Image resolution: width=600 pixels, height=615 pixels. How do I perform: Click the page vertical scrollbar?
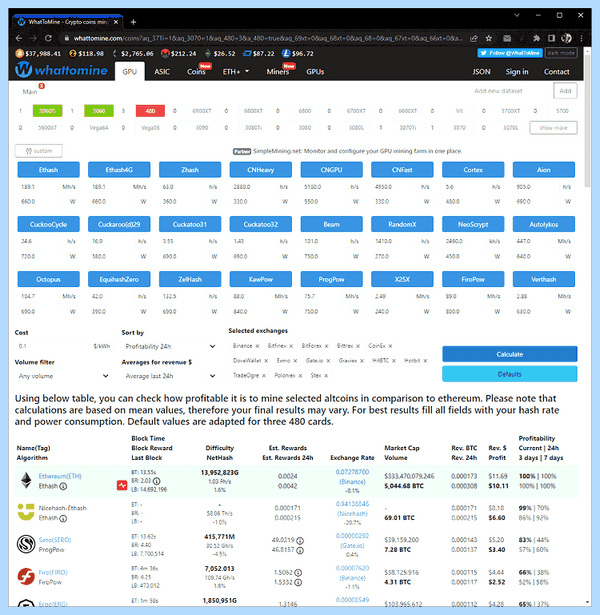tap(587, 122)
